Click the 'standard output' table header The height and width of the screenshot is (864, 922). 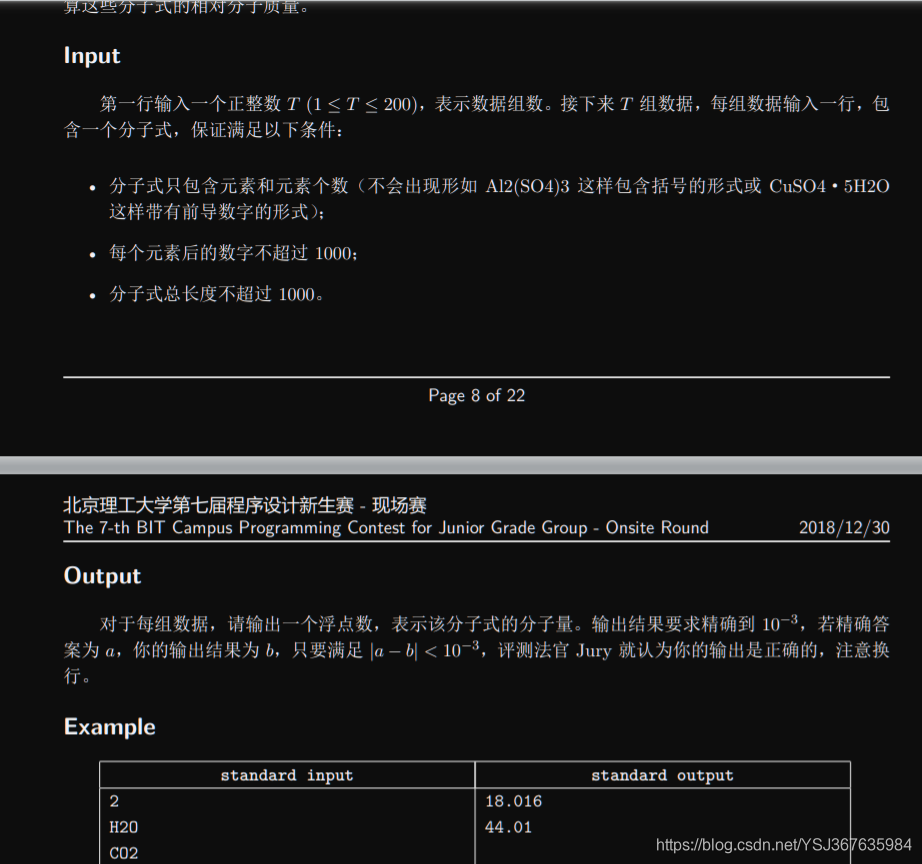(x=662, y=775)
